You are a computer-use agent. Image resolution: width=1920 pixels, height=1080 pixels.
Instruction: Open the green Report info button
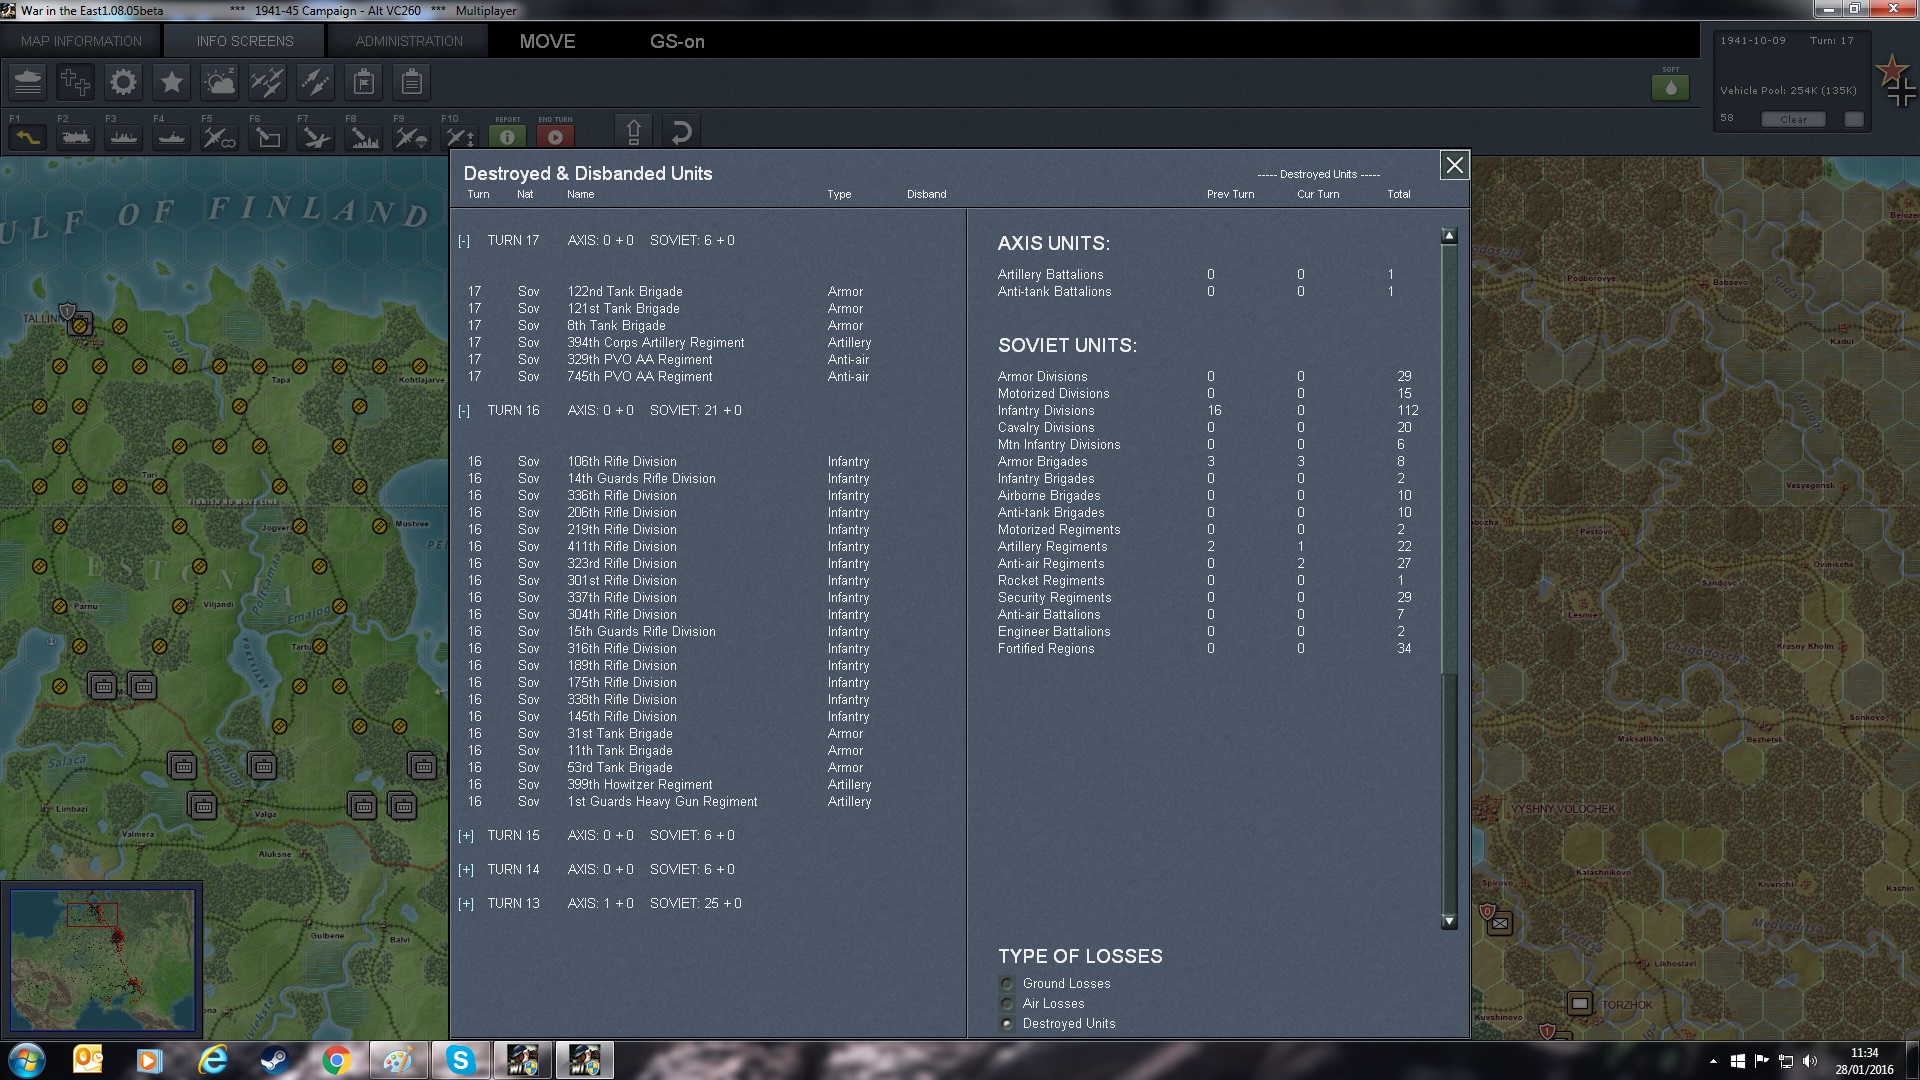click(507, 137)
